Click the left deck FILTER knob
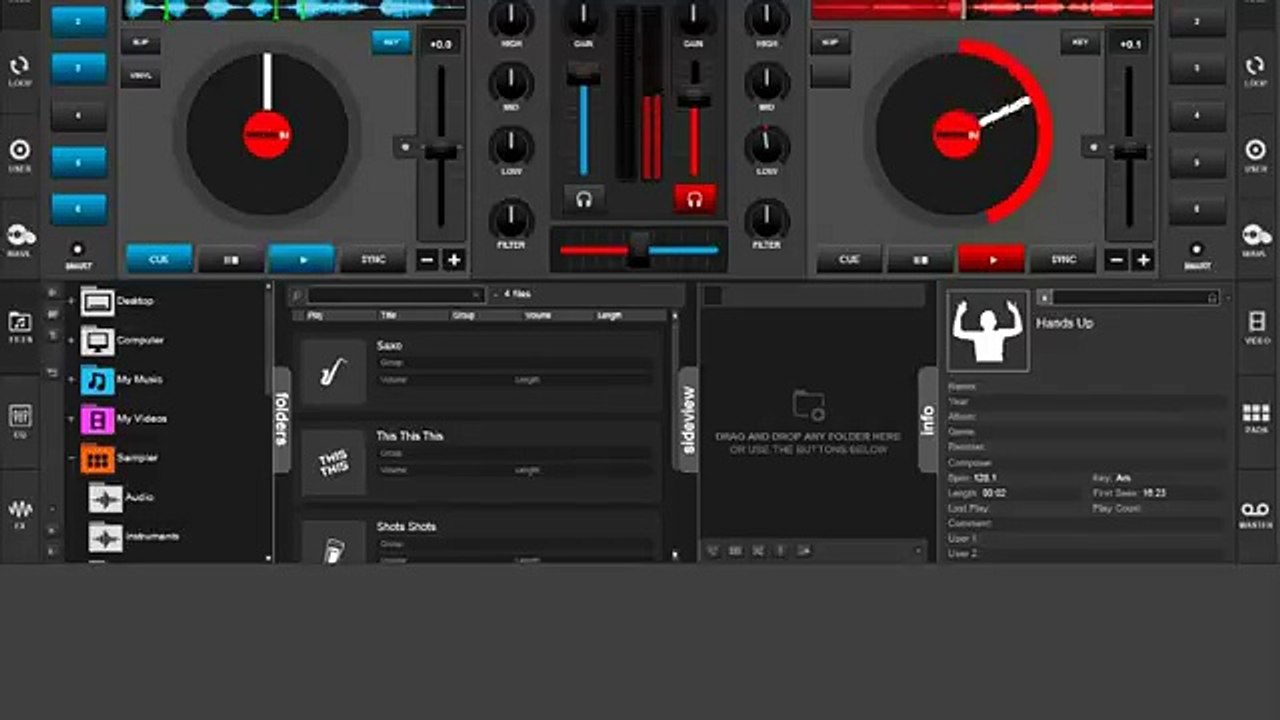The image size is (1280, 720). click(x=511, y=219)
